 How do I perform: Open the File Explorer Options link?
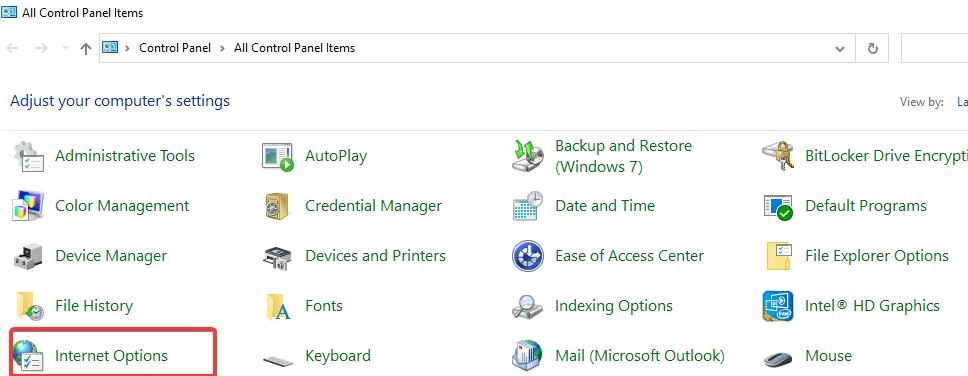(x=877, y=256)
